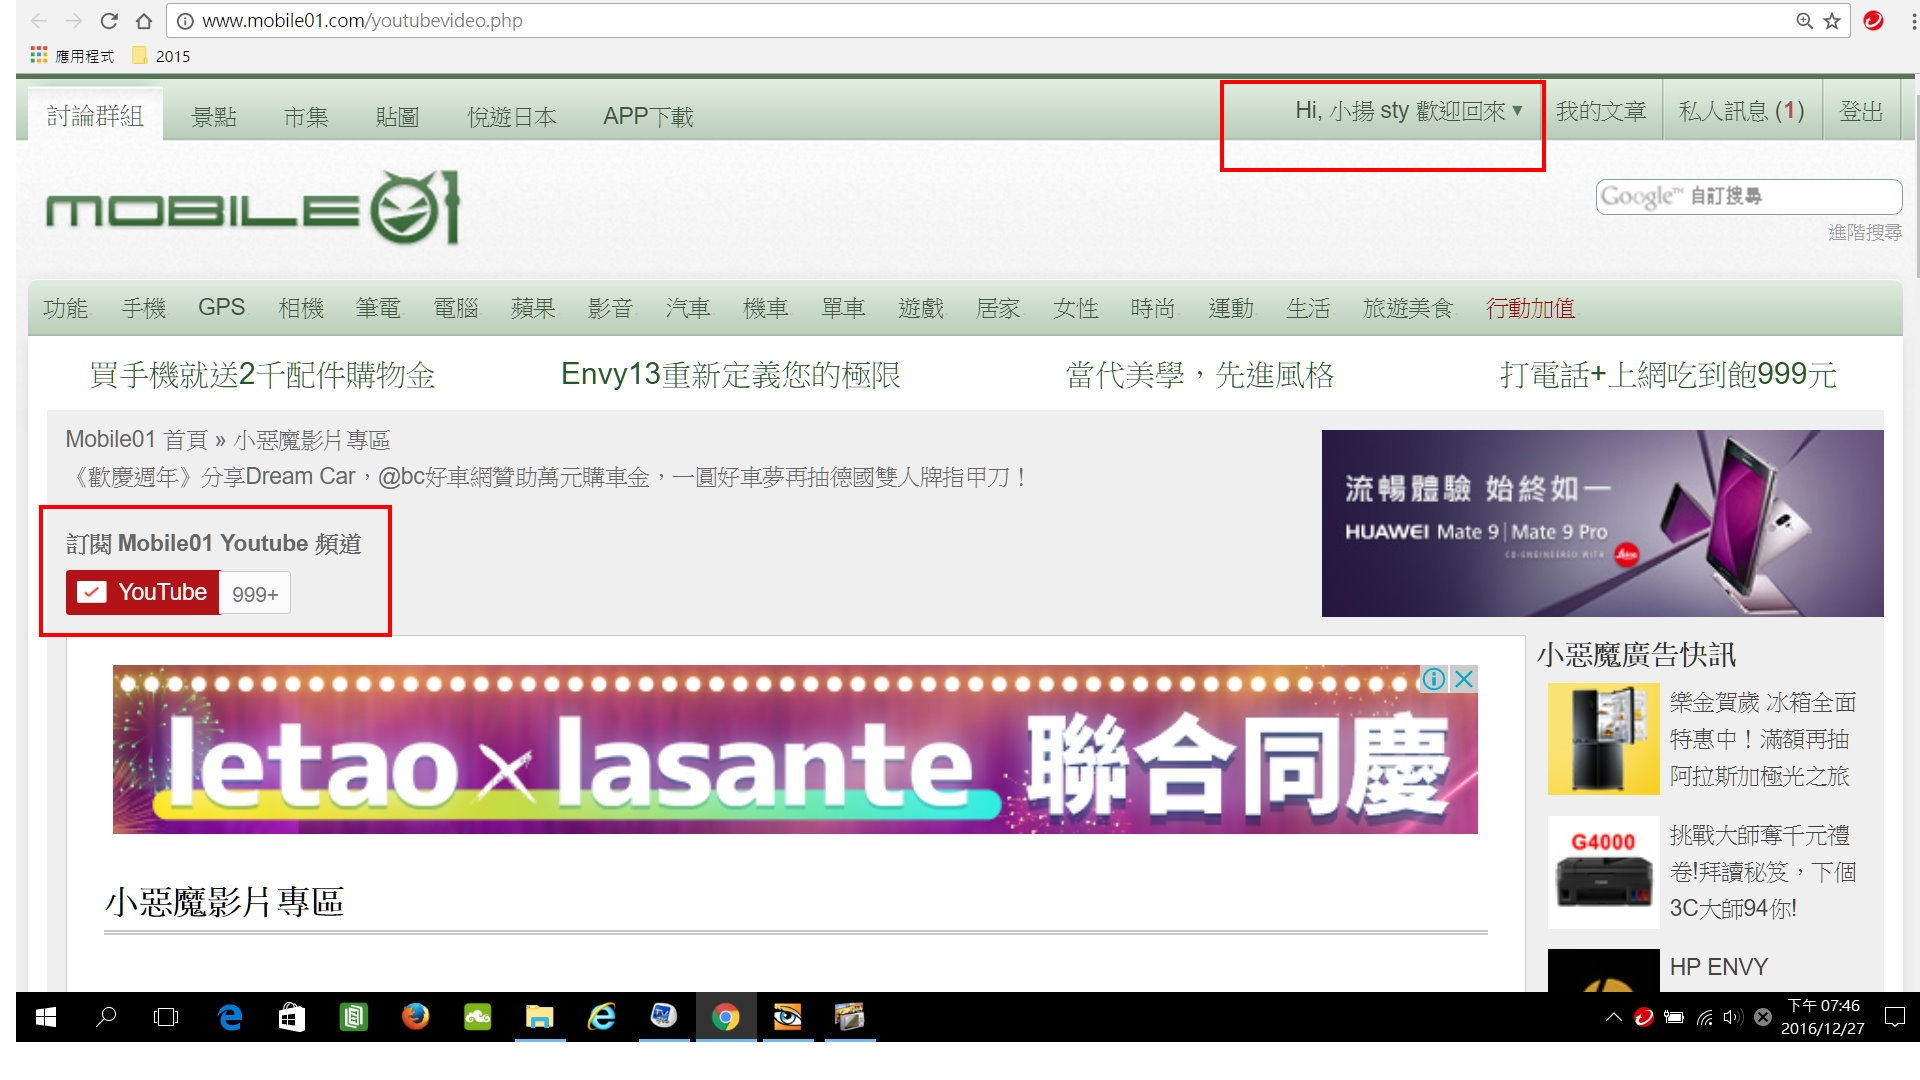Viewport: 1920px width, 1080px height.
Task: Click the browser back arrow
Action: tap(38, 20)
